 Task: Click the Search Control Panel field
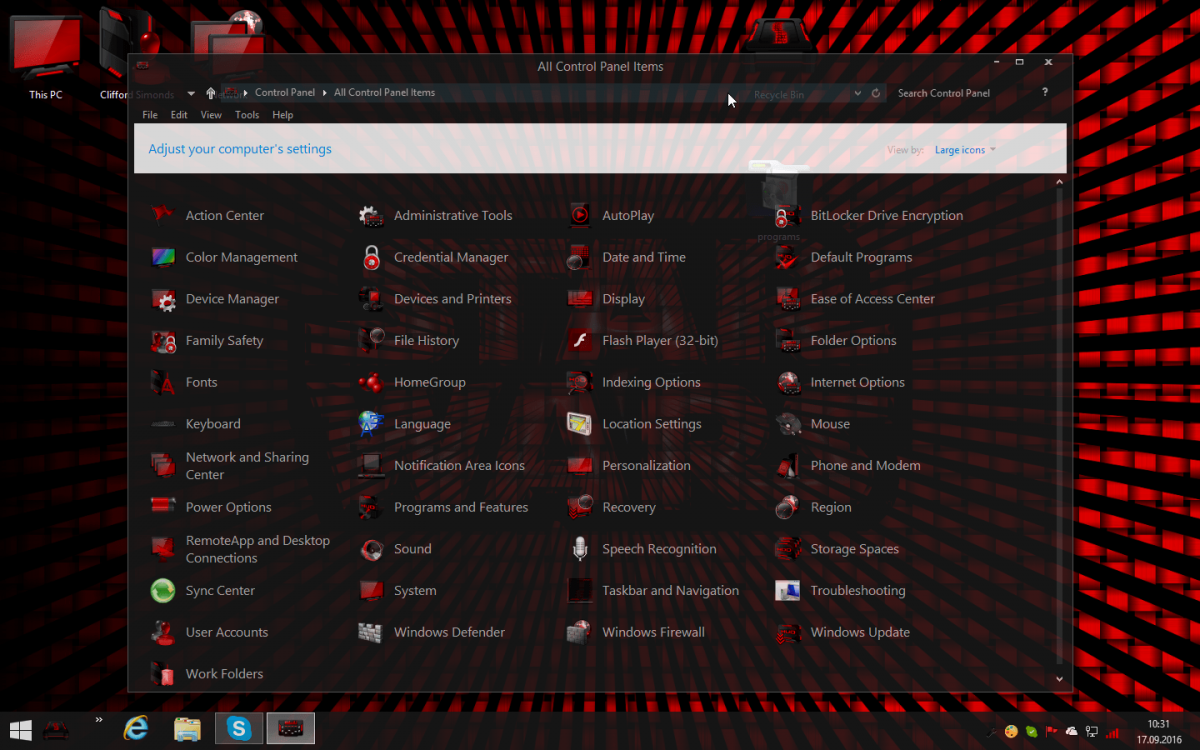pyautogui.click(x=960, y=93)
